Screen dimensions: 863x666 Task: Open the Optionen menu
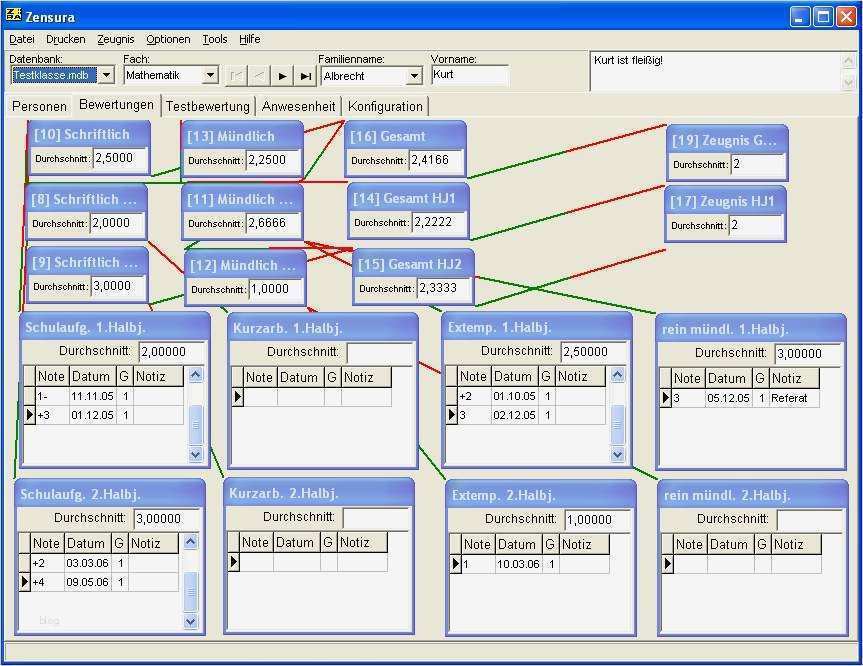pyautogui.click(x=168, y=39)
